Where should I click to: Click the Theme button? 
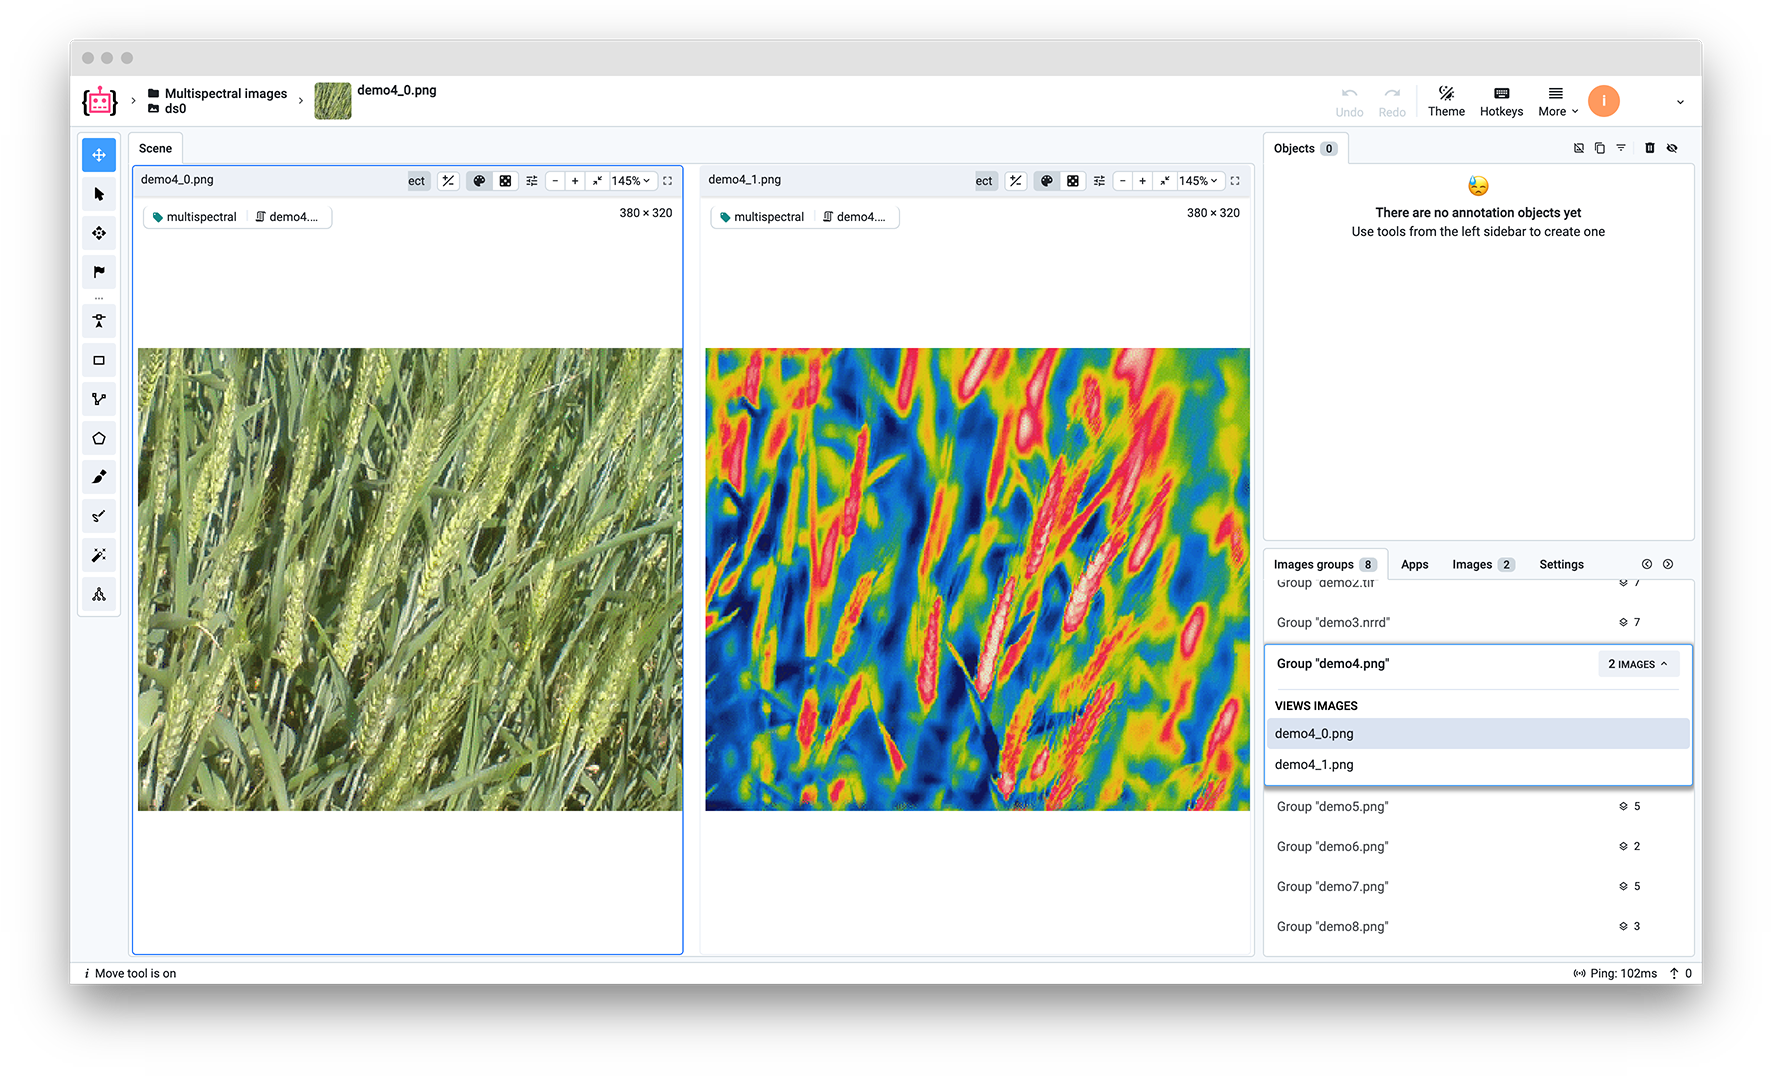tap(1446, 102)
